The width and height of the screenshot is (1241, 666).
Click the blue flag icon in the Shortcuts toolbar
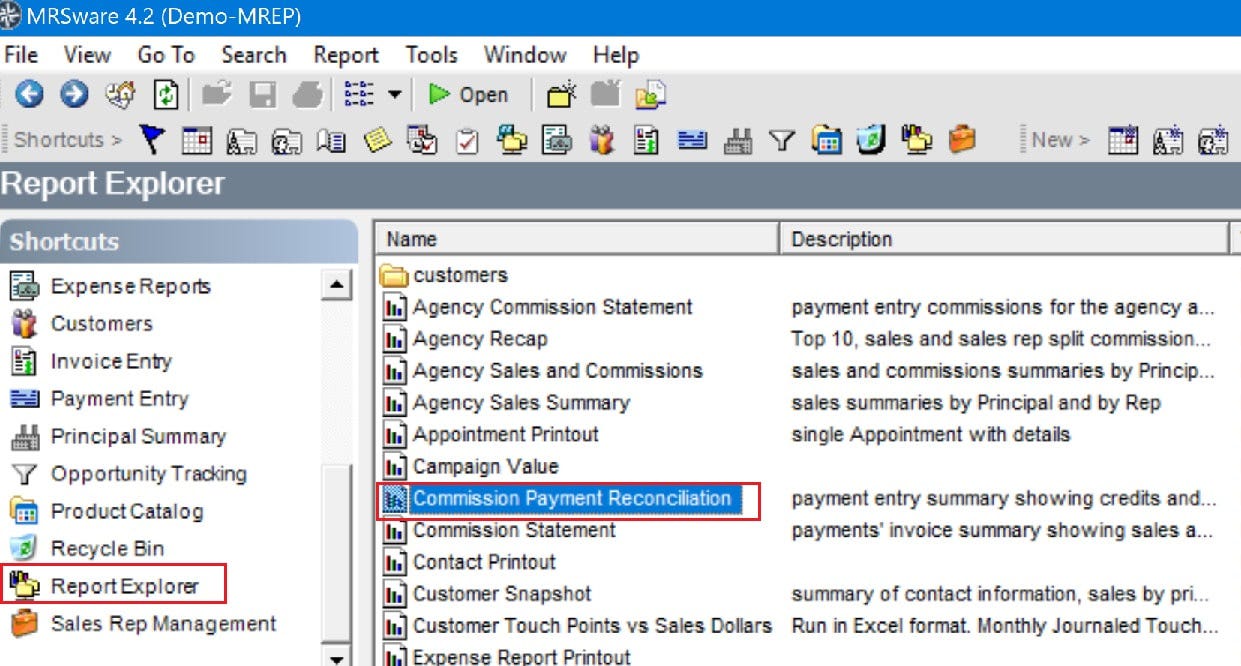click(x=152, y=140)
